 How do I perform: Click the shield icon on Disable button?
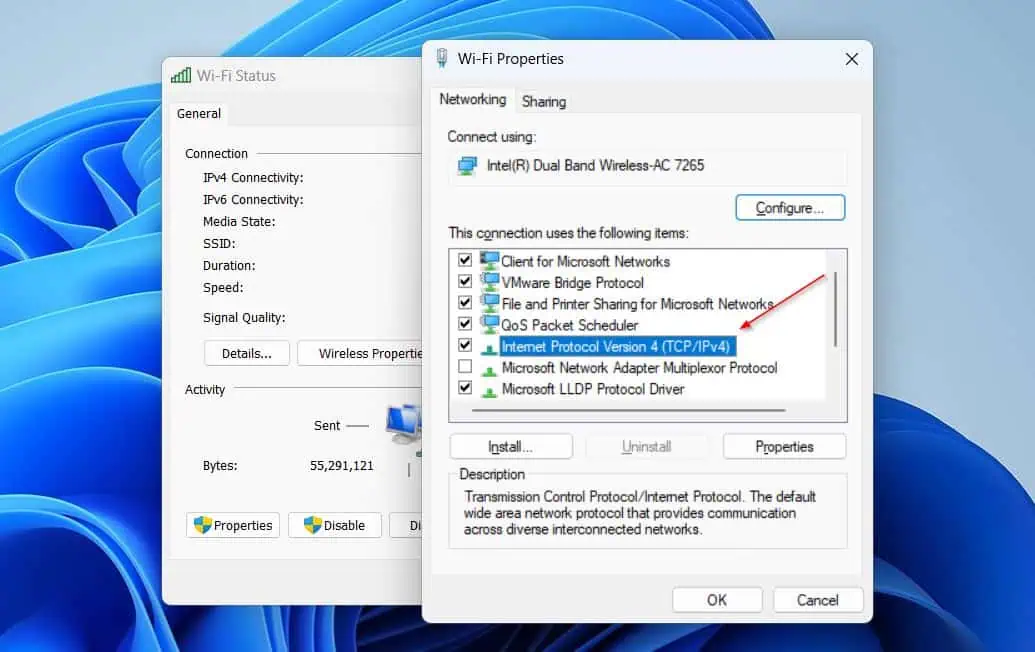point(312,525)
